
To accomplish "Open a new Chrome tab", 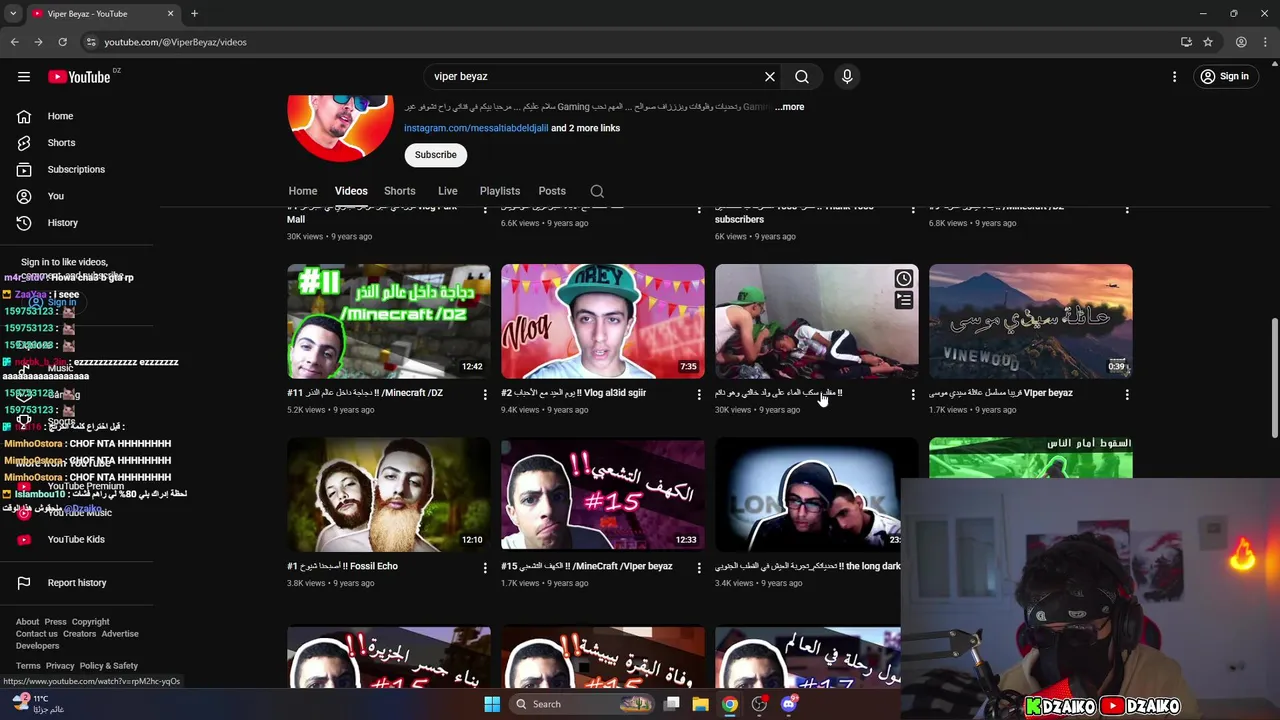I will pos(194,14).
